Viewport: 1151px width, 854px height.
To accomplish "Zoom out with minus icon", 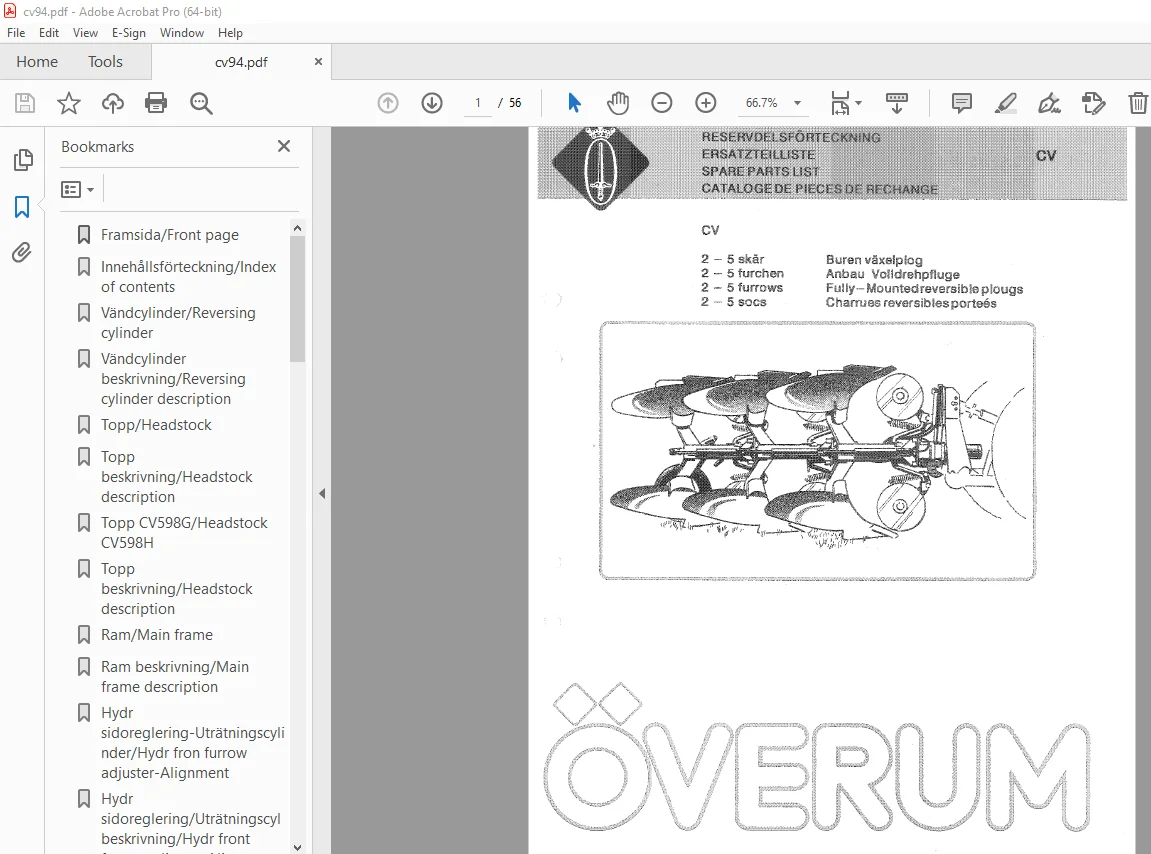I will coord(661,103).
